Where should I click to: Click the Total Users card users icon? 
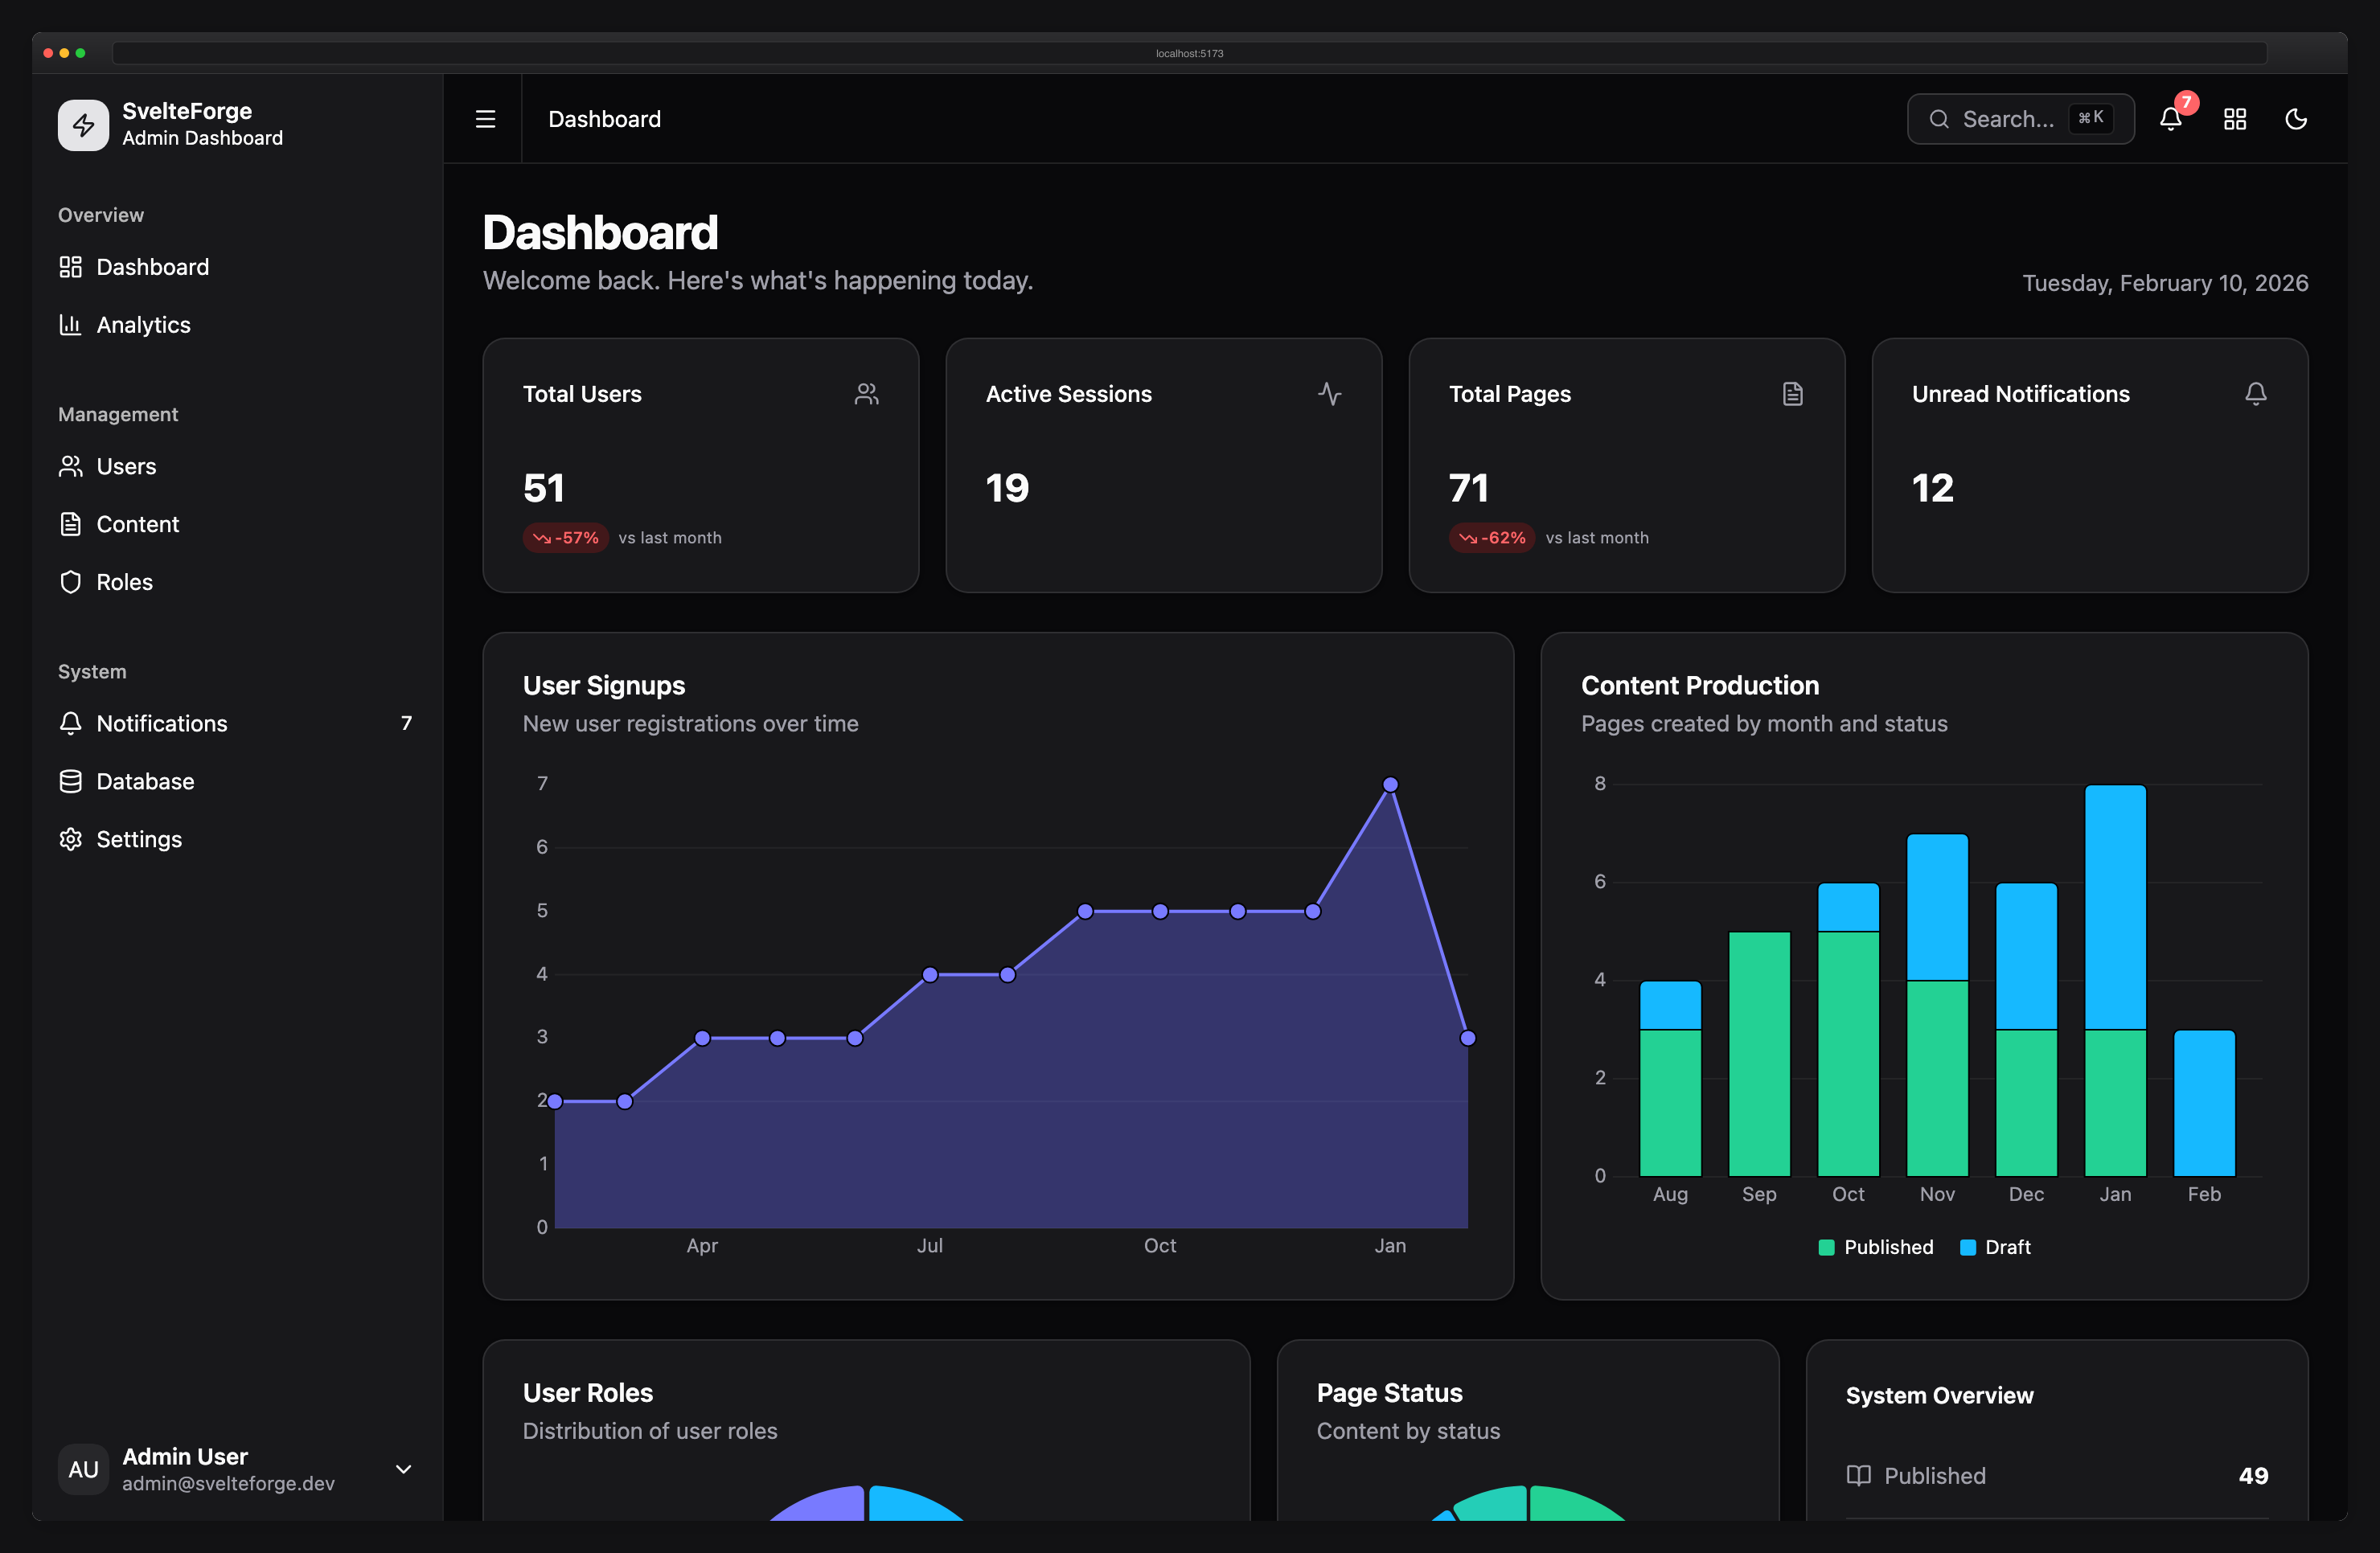[866, 394]
